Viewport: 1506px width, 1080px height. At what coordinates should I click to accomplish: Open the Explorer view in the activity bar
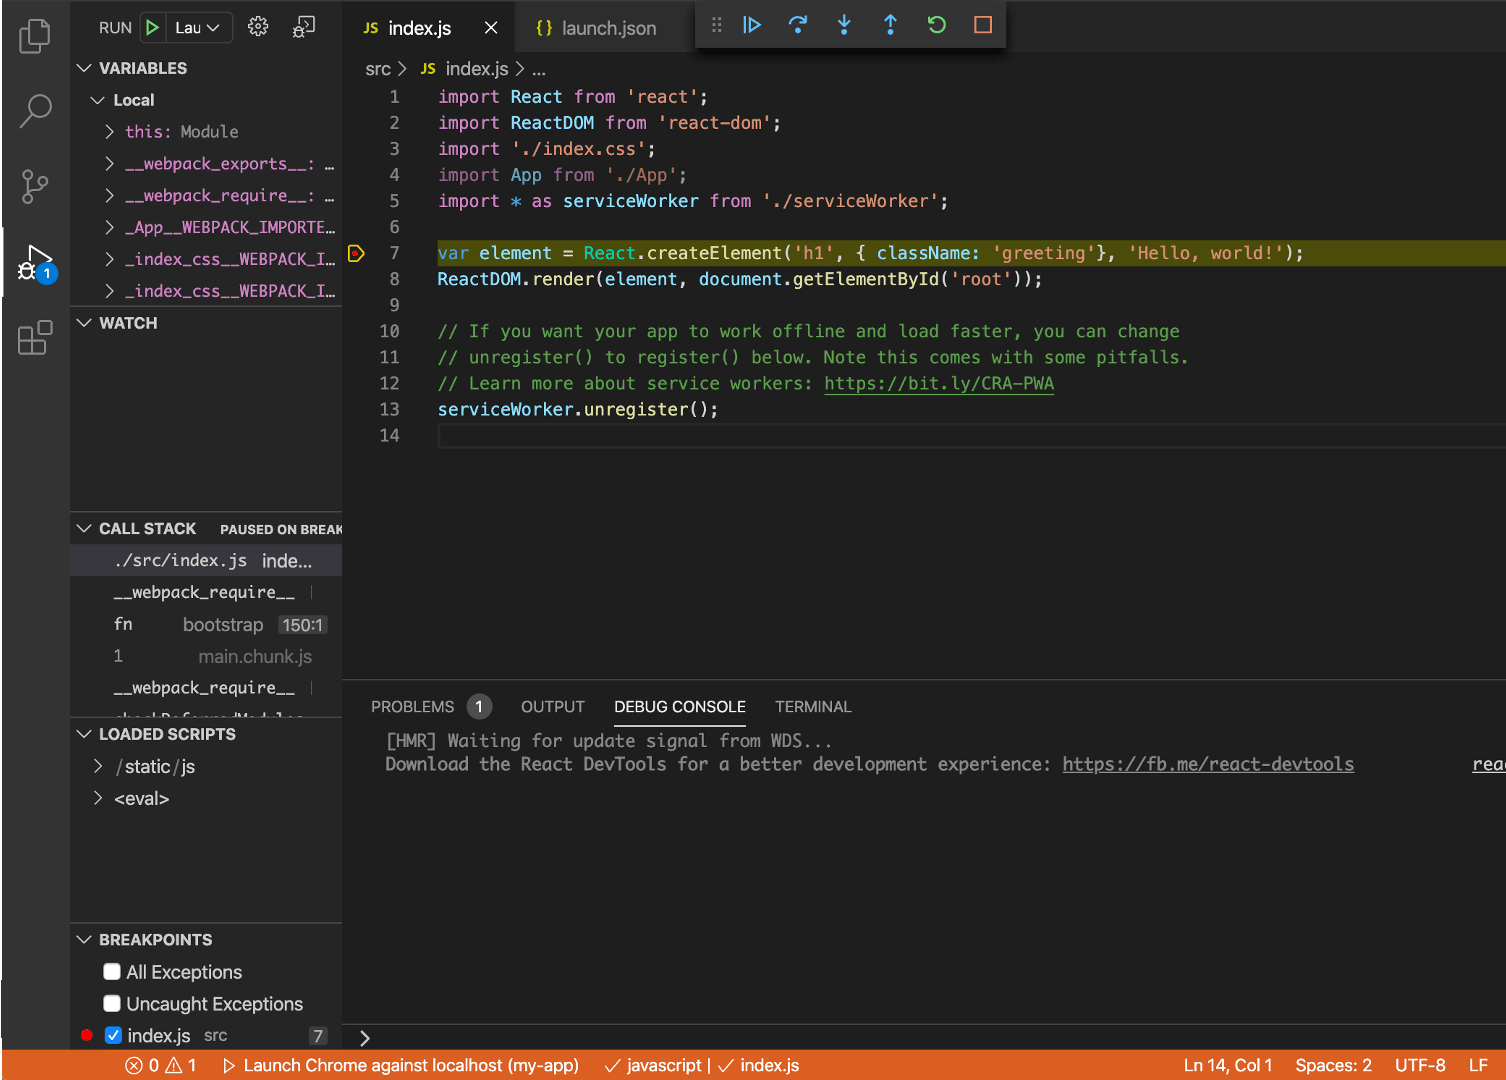35,35
